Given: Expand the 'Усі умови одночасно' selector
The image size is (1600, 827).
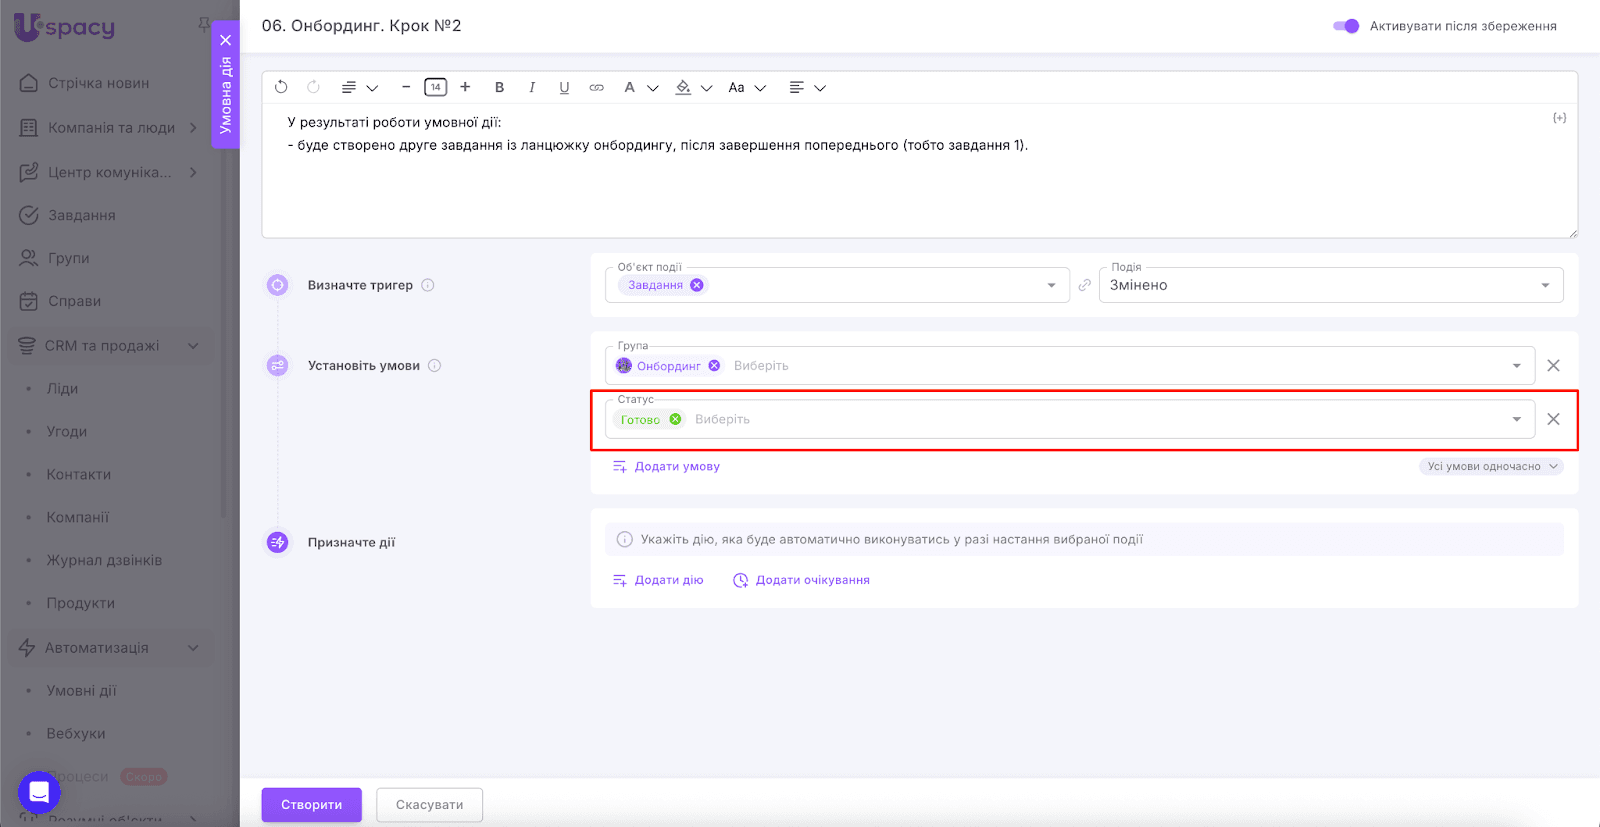Looking at the screenshot, I should pos(1491,466).
